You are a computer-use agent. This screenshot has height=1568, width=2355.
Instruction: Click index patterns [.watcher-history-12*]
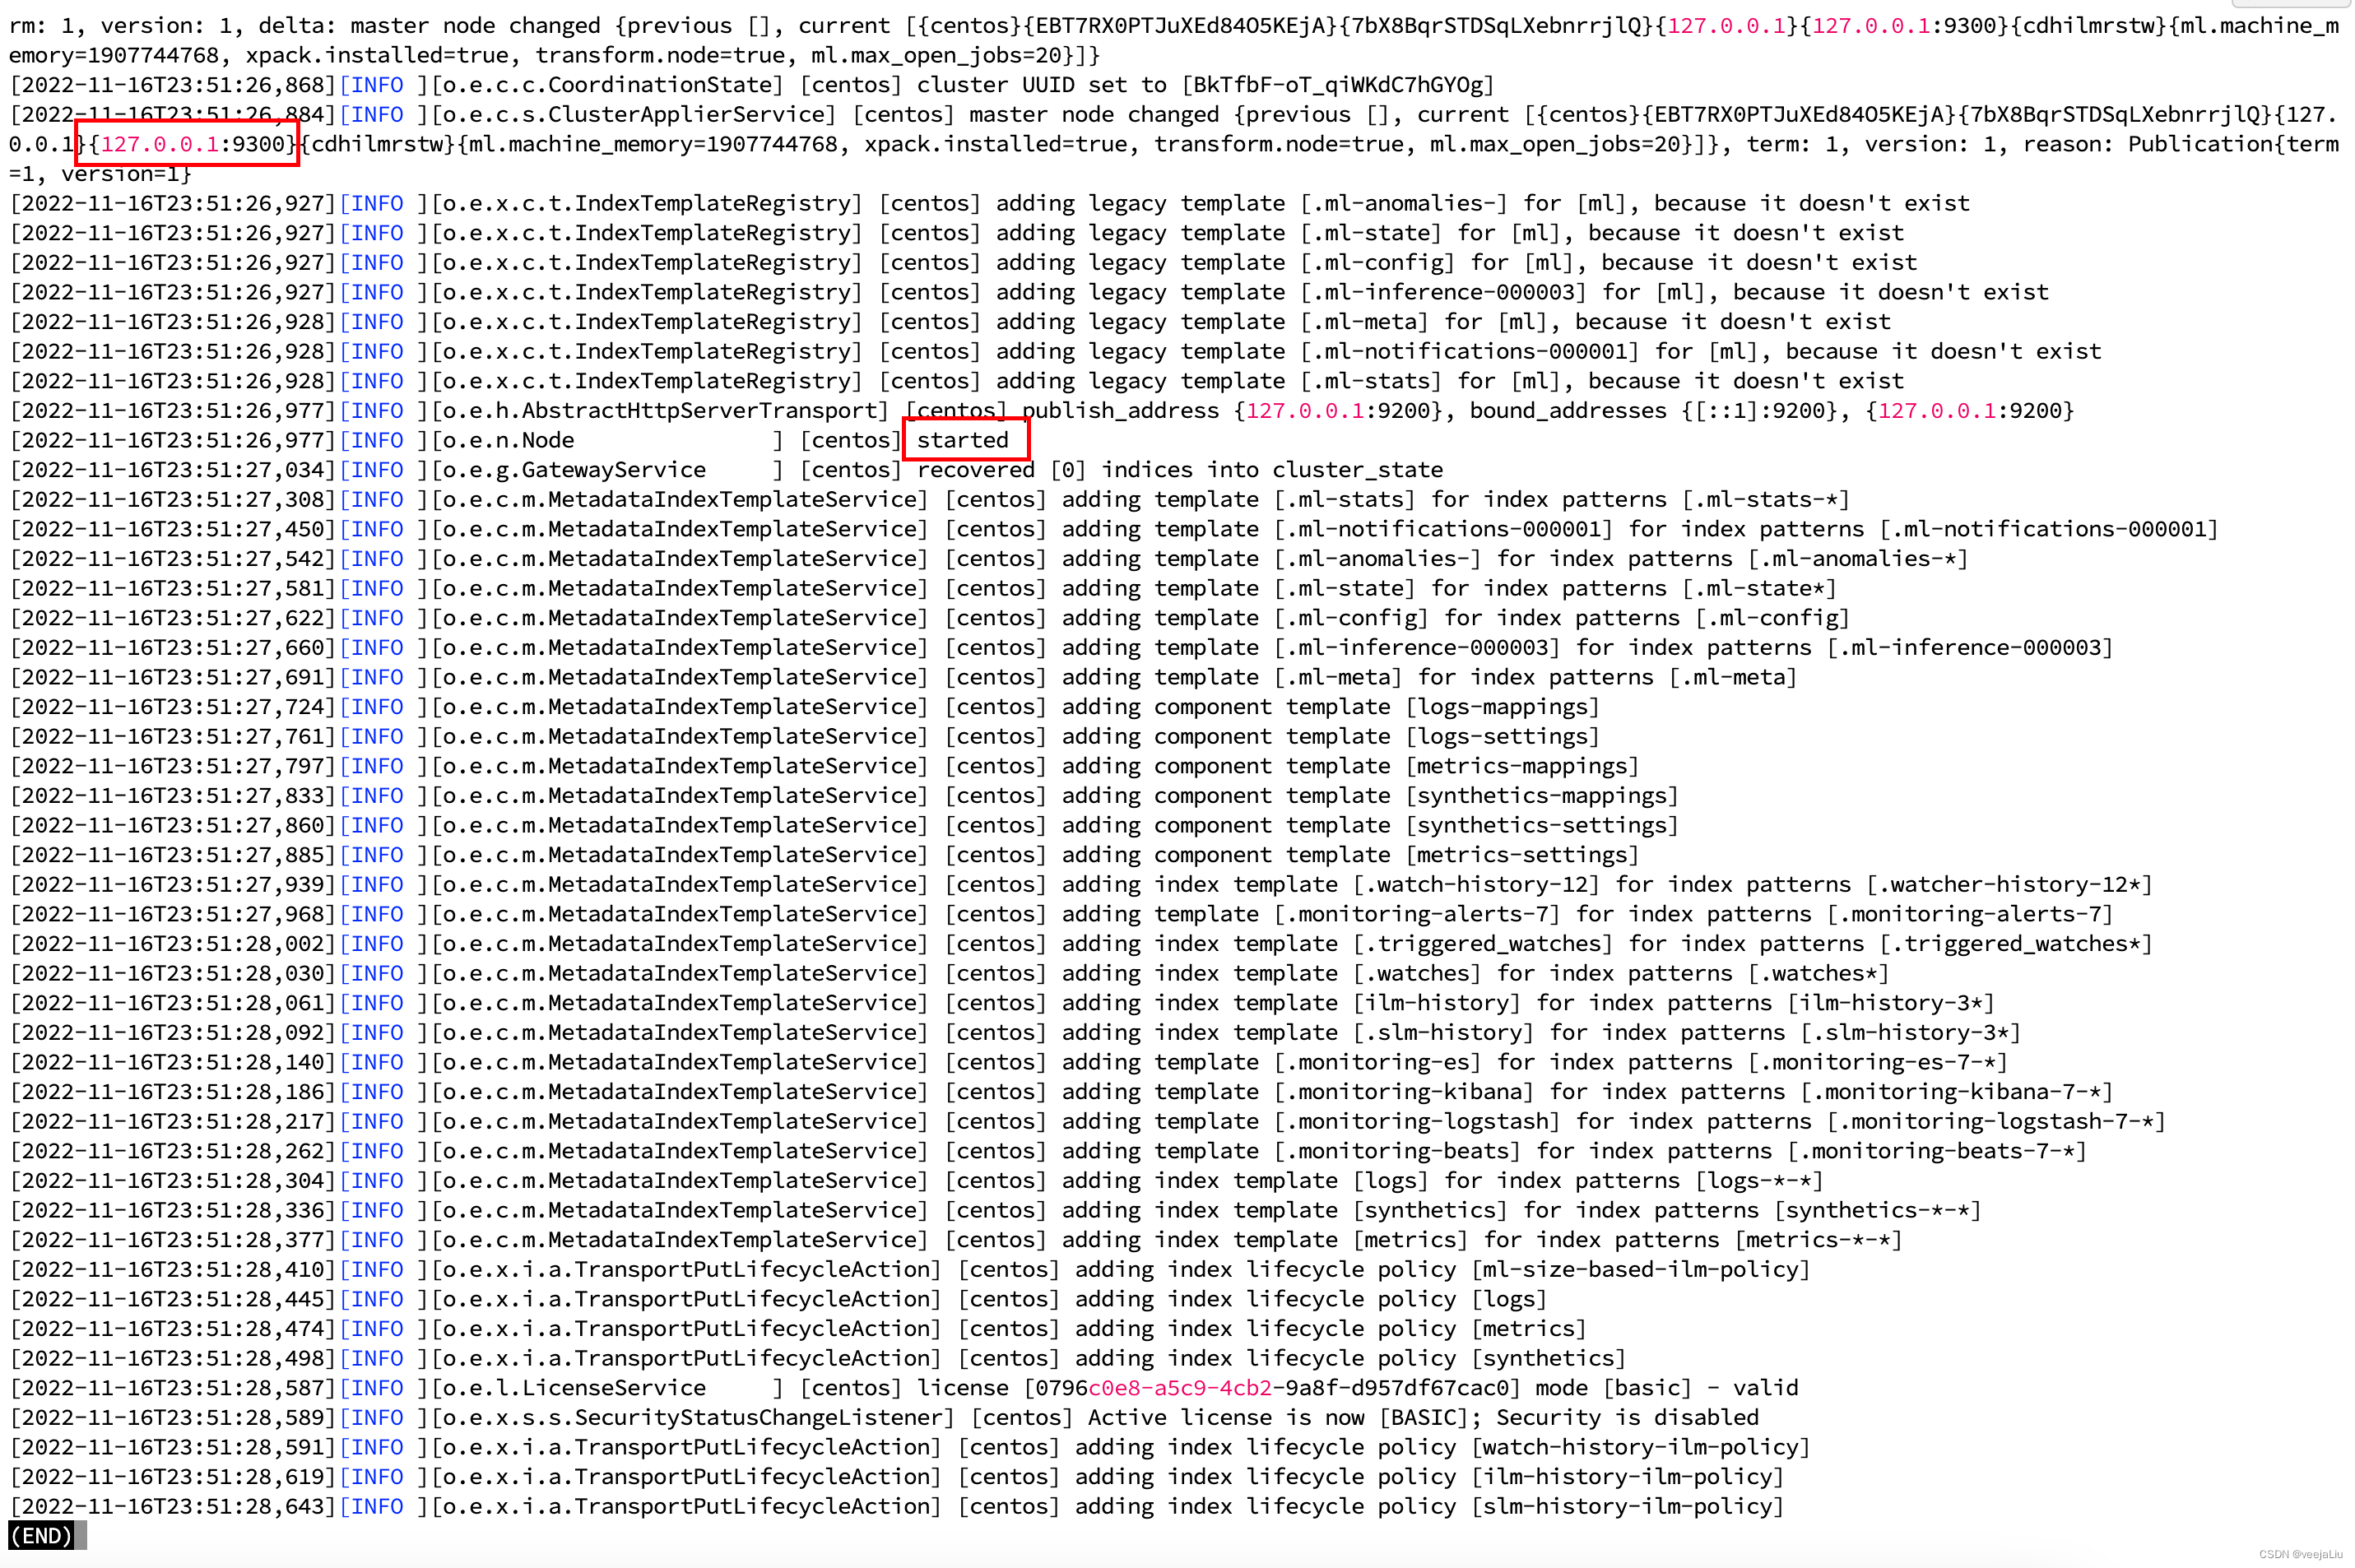(x=2009, y=885)
